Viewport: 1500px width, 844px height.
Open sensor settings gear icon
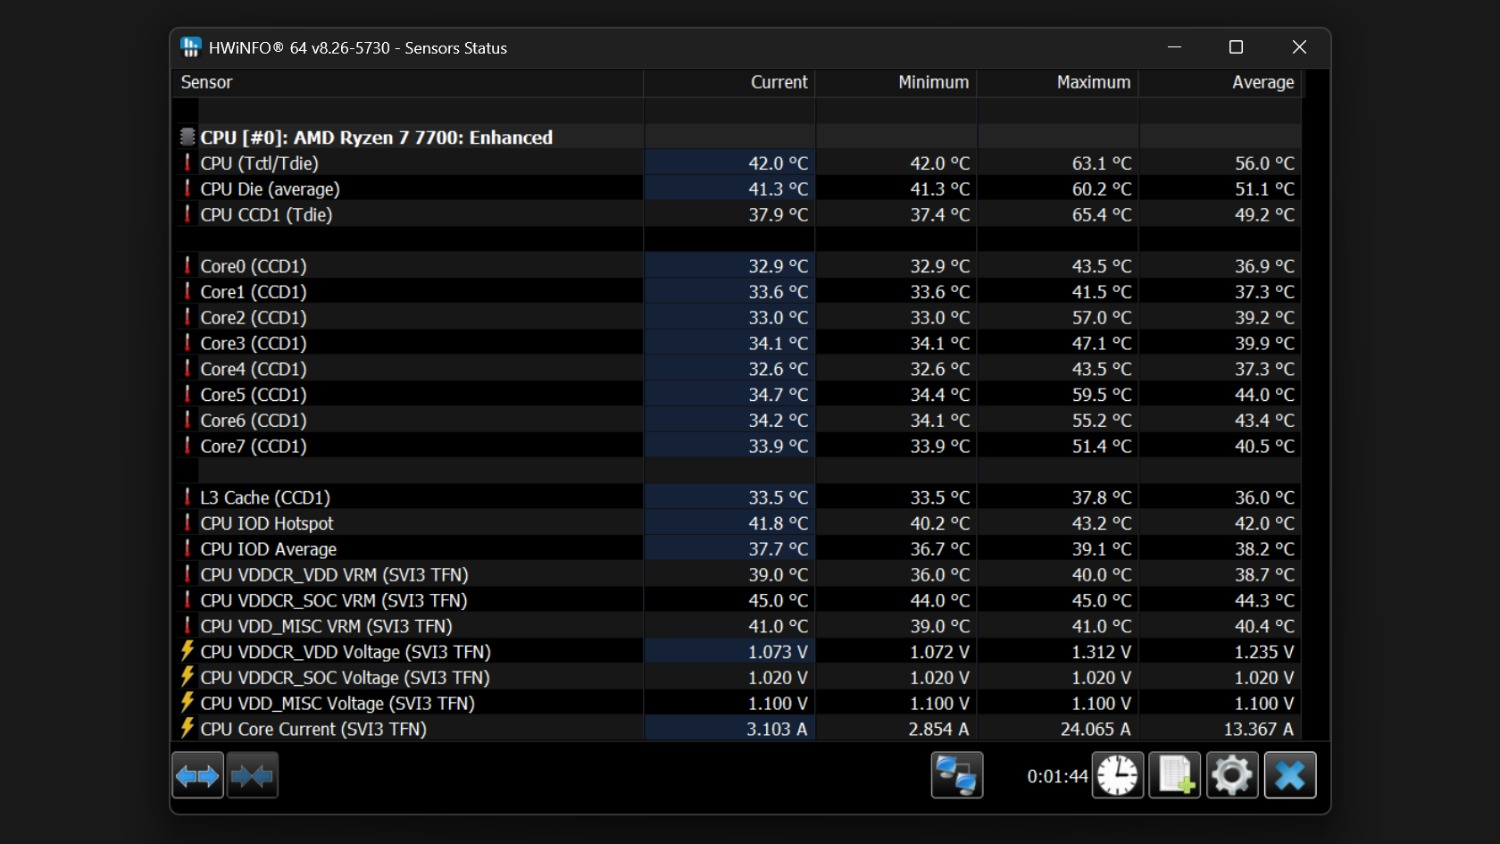[x=1232, y=776]
